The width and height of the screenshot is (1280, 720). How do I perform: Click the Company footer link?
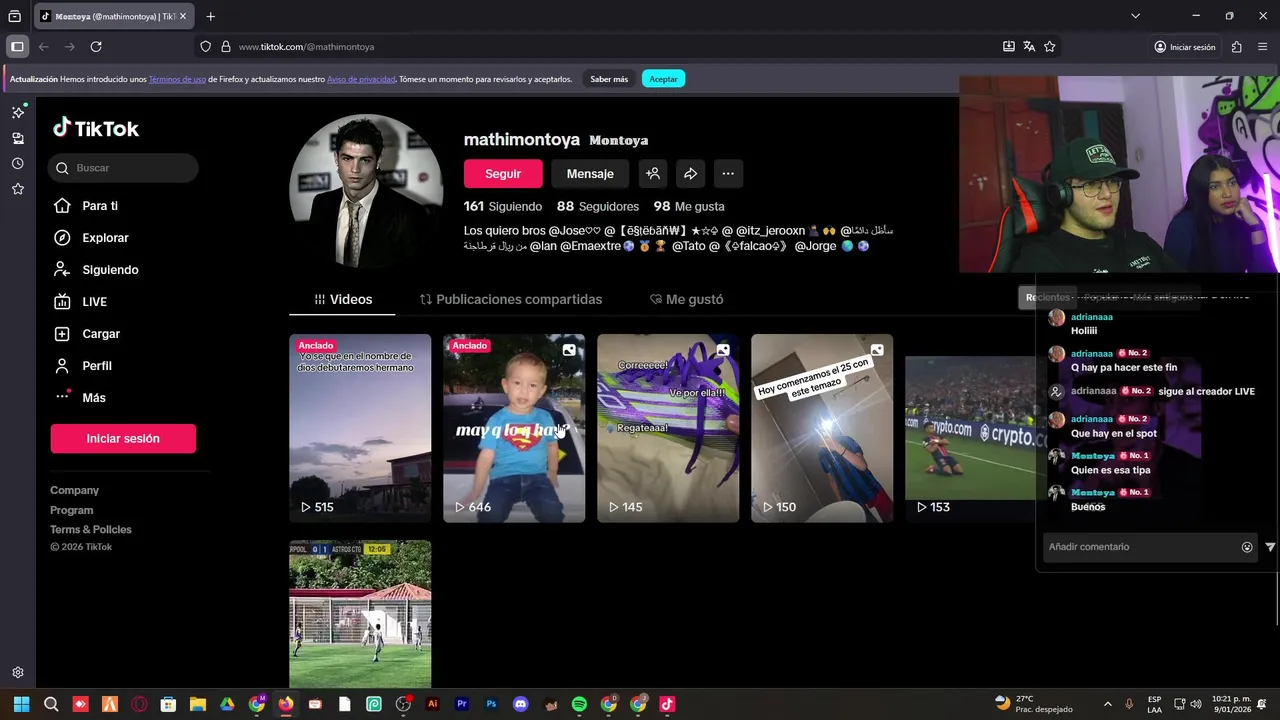[x=74, y=490]
